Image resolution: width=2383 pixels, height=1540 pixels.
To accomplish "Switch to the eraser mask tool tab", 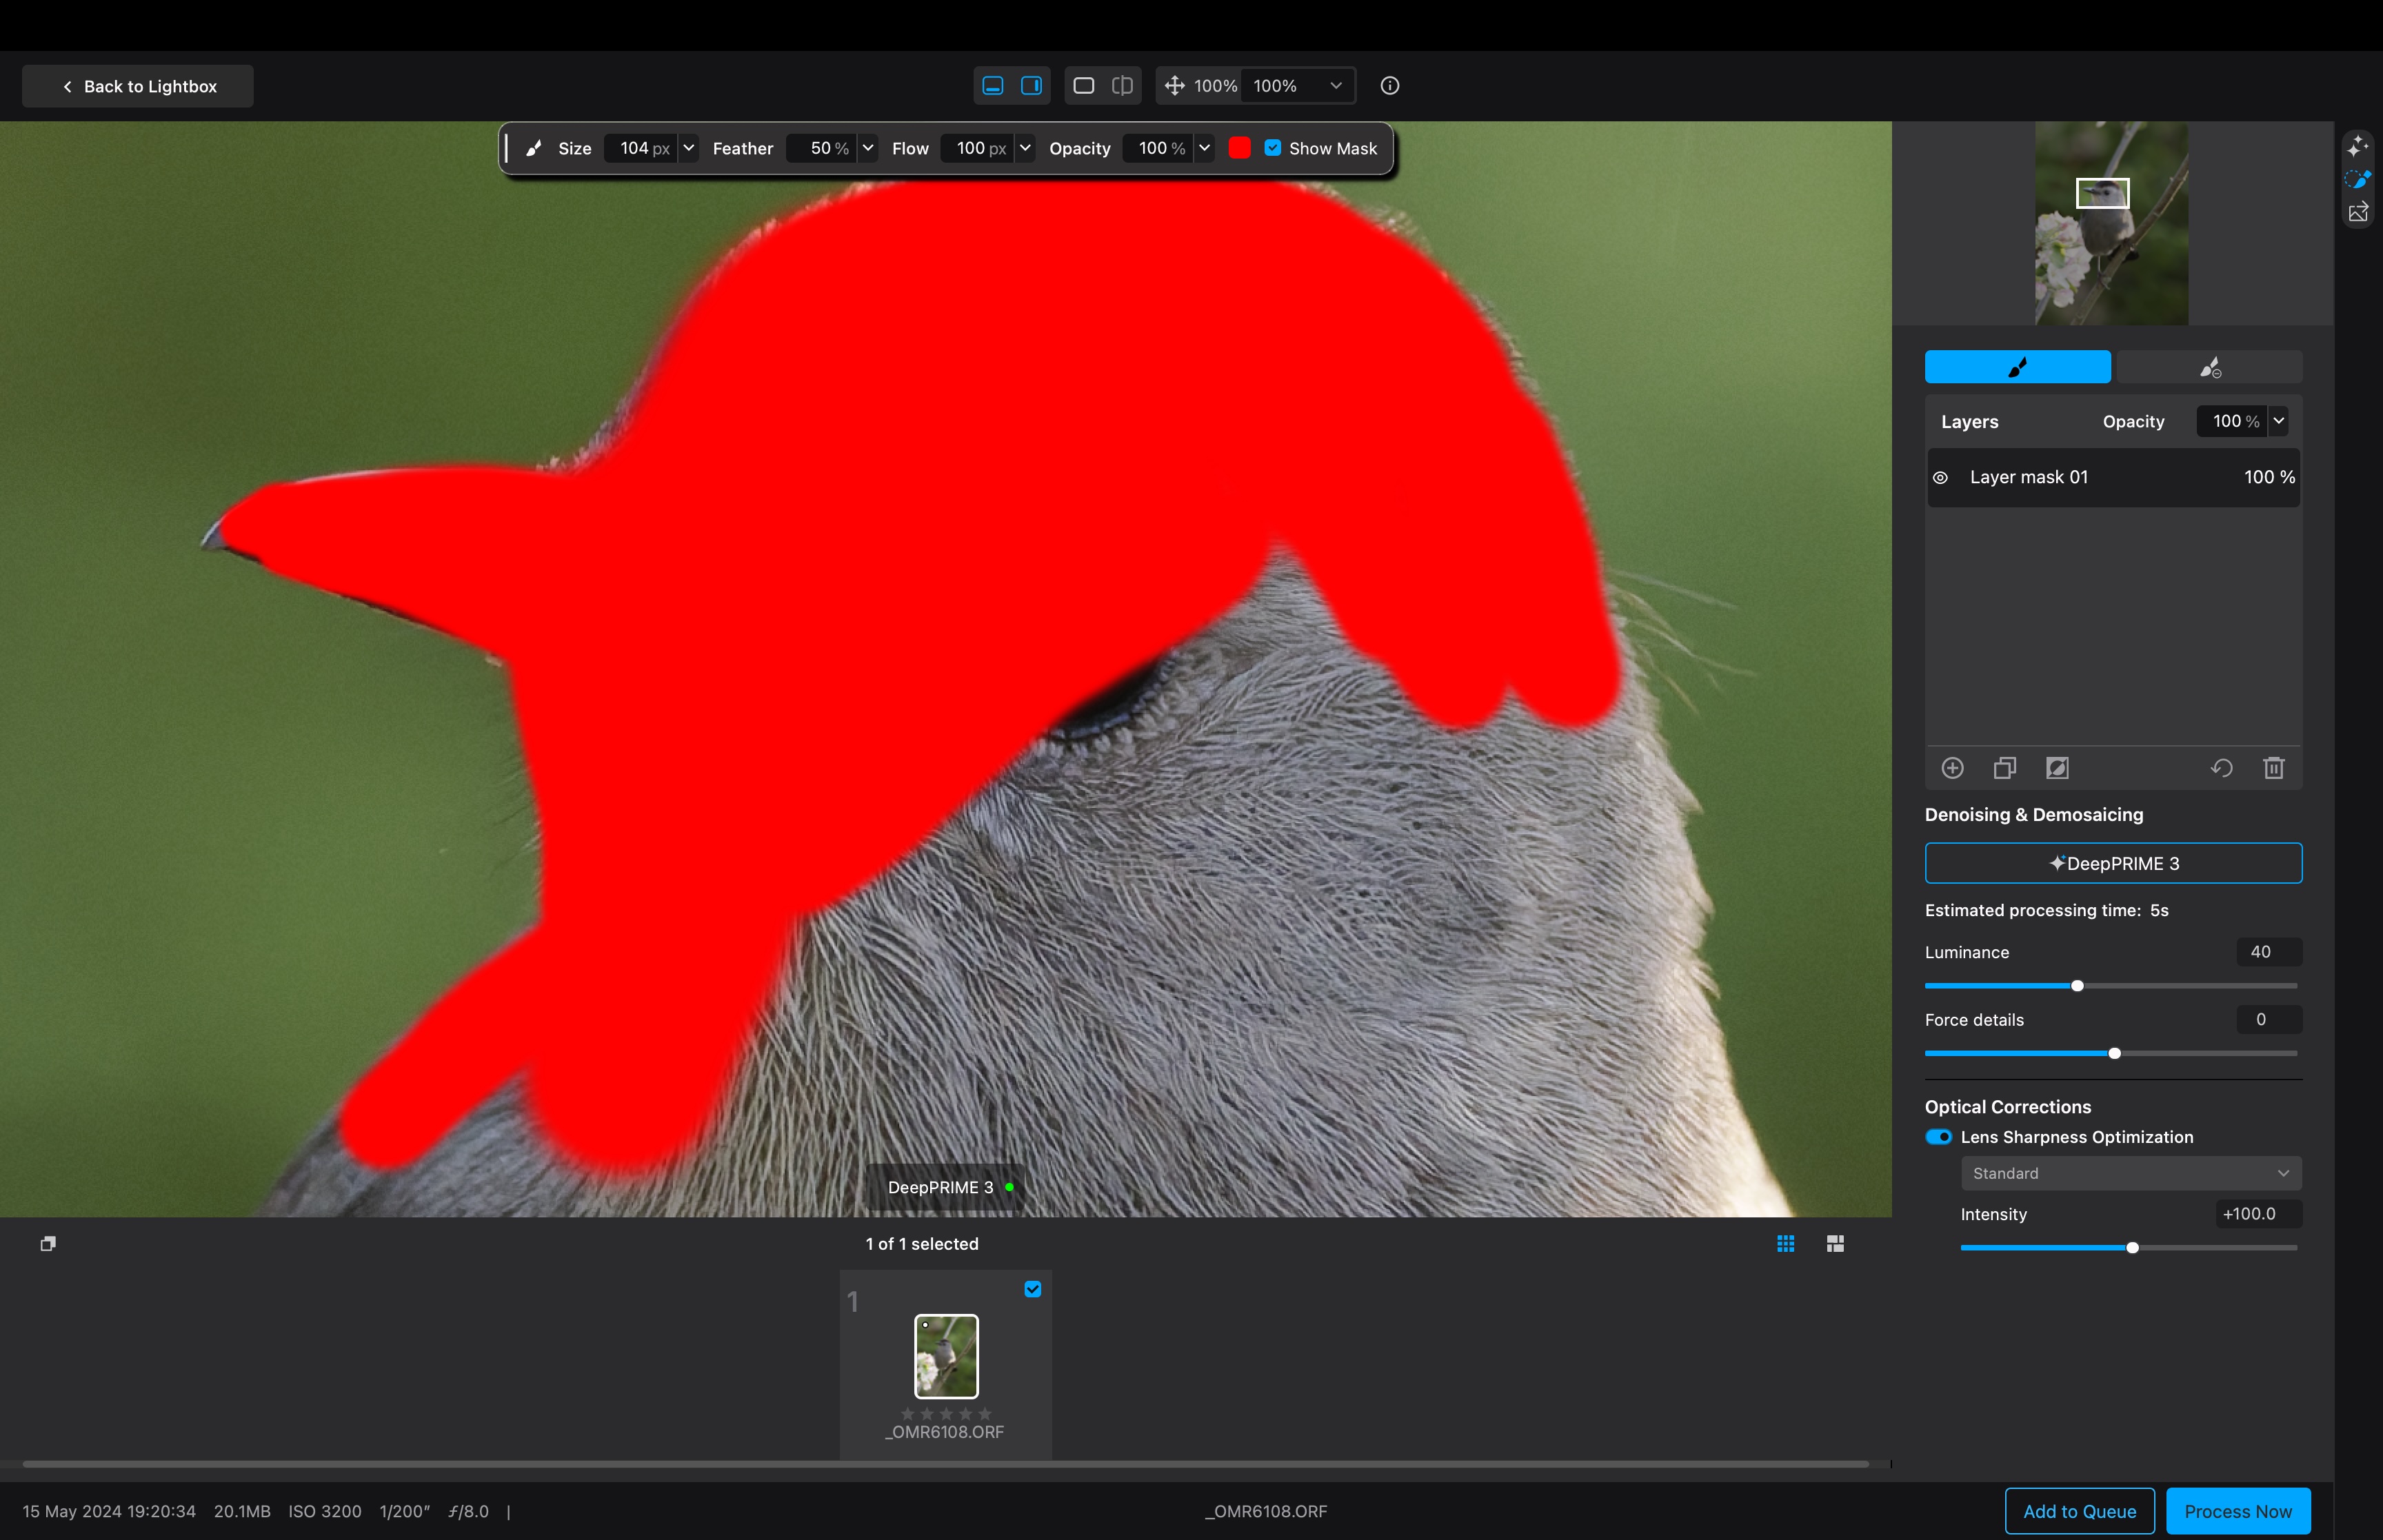I will tap(2209, 367).
